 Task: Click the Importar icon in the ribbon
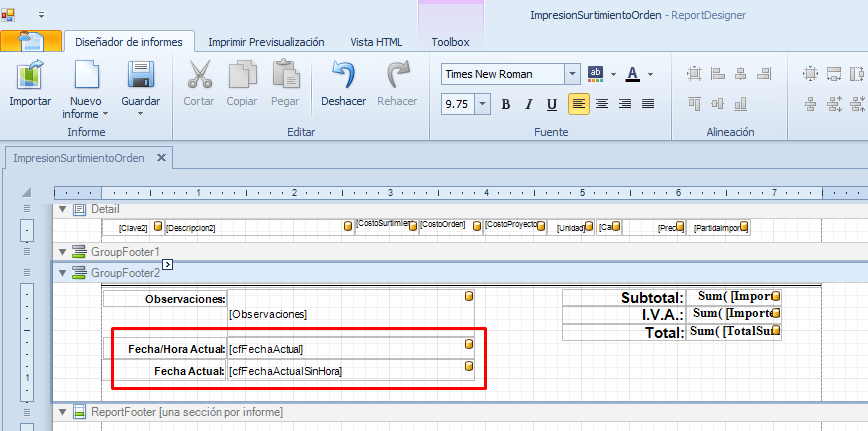(x=30, y=76)
